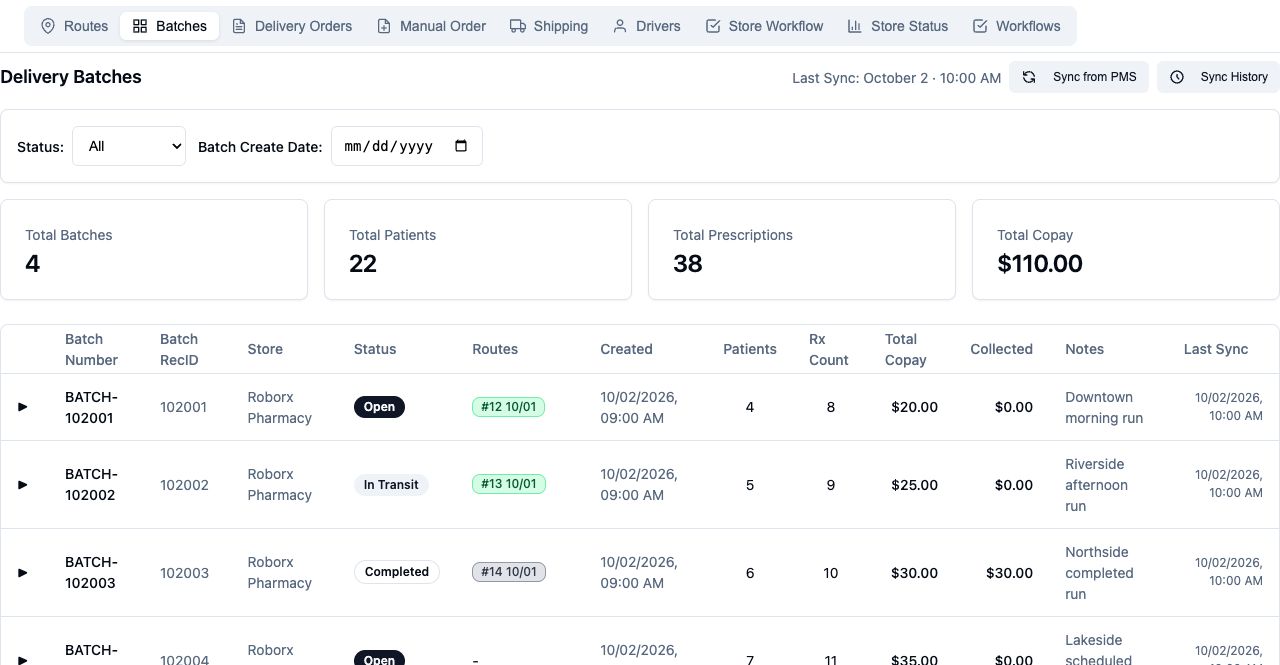Viewport: 1280px width, 665px height.
Task: Click the Batch Create Date input
Action: pyautogui.click(x=407, y=146)
